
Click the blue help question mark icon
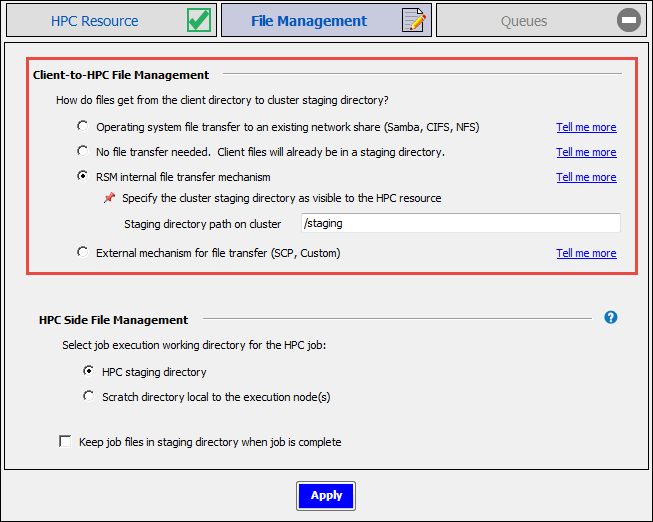tap(611, 318)
